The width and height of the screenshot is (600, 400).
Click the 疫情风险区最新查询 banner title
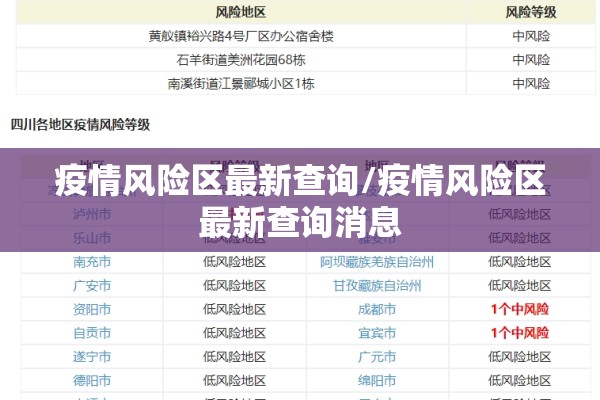[300, 200]
